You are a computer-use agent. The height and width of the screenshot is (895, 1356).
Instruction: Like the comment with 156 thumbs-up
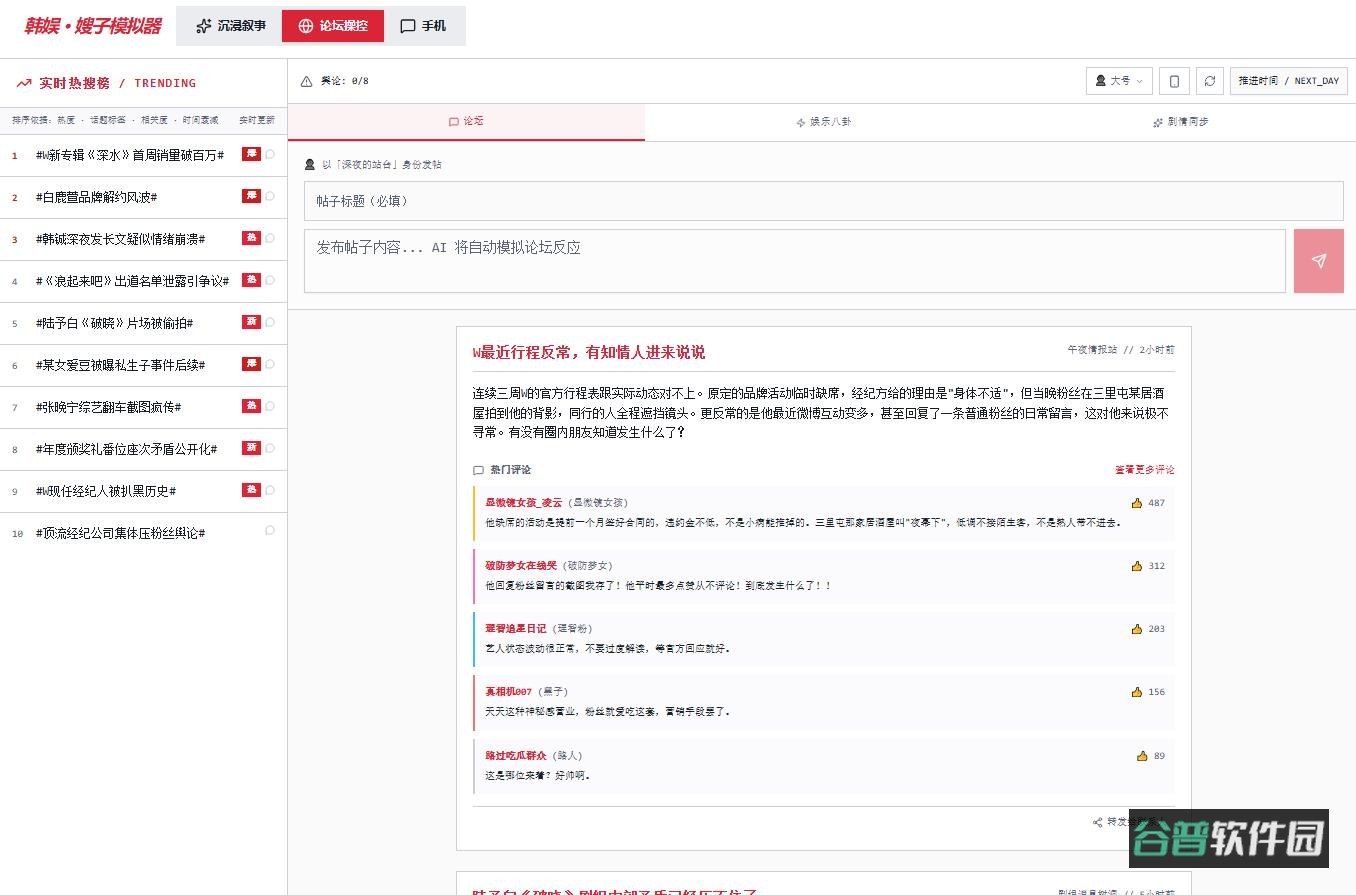pos(1137,692)
